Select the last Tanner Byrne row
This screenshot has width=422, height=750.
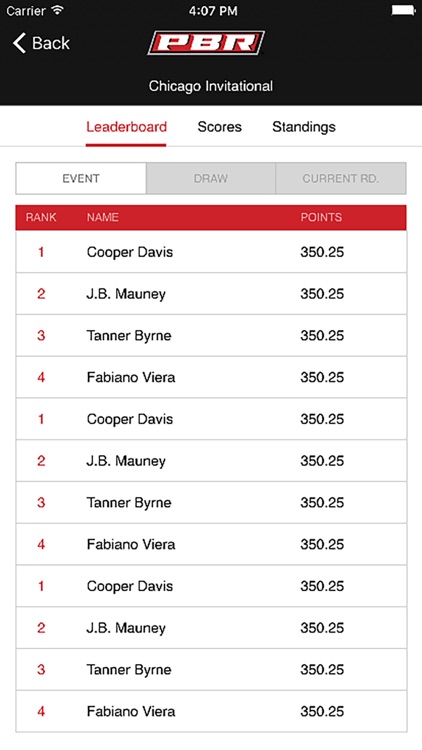point(211,670)
